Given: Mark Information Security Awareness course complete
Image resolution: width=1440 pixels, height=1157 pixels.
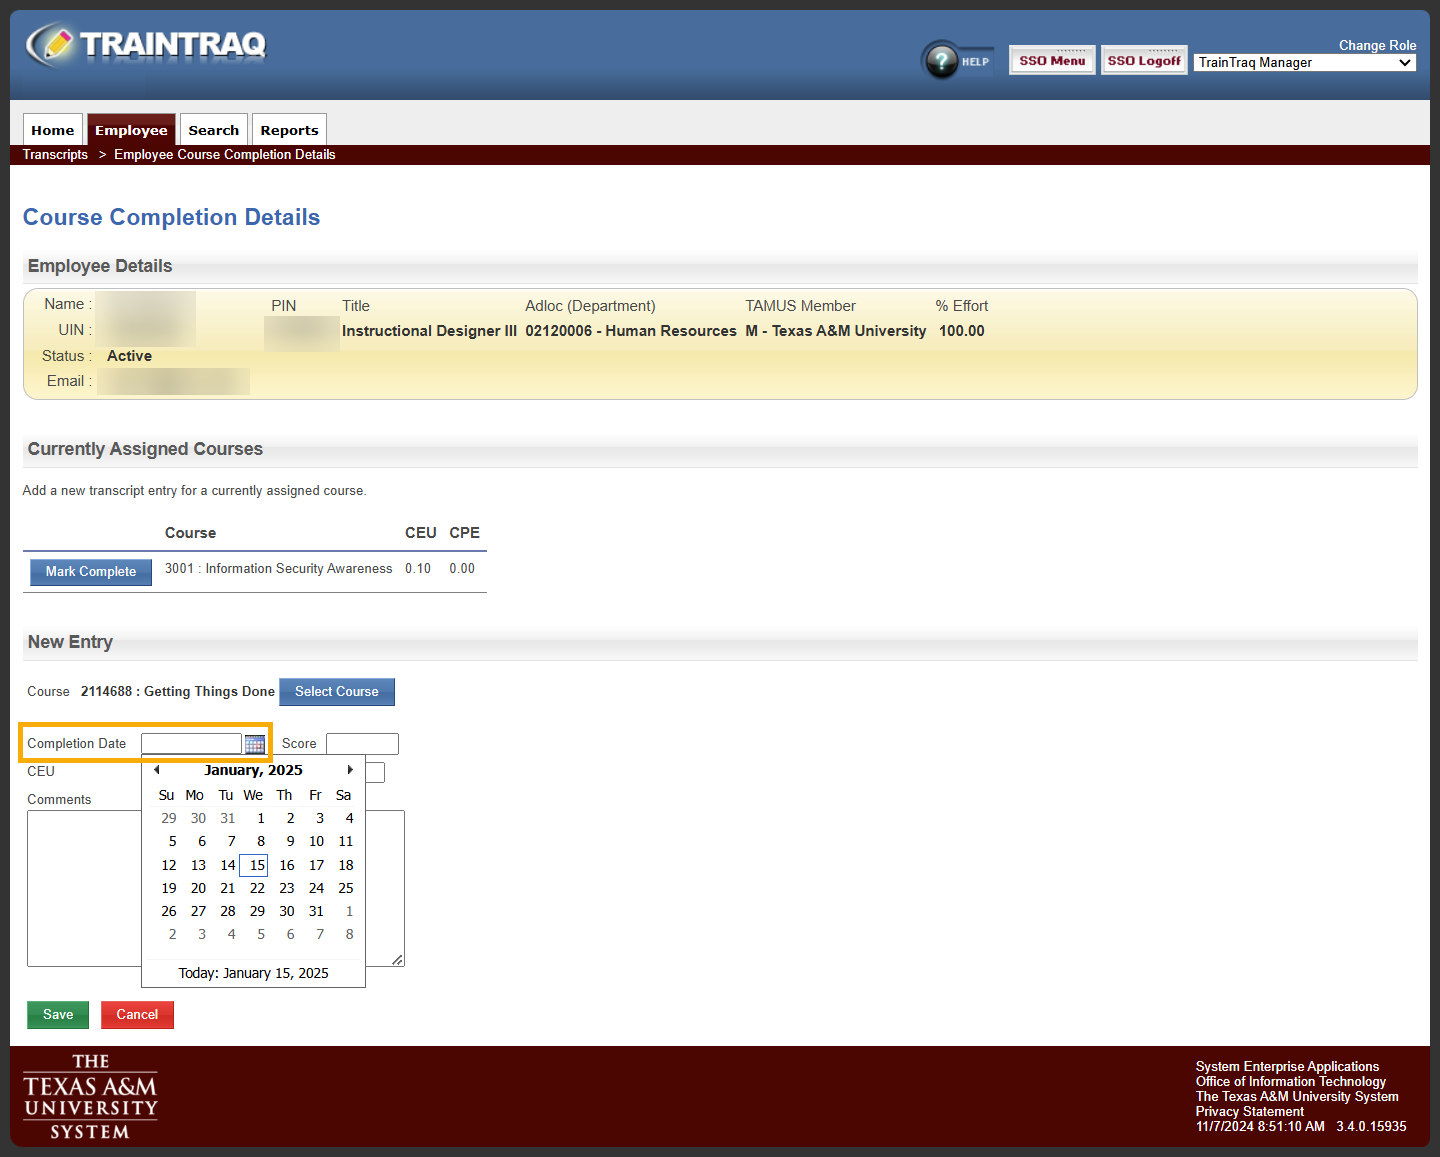Looking at the screenshot, I should 90,572.
